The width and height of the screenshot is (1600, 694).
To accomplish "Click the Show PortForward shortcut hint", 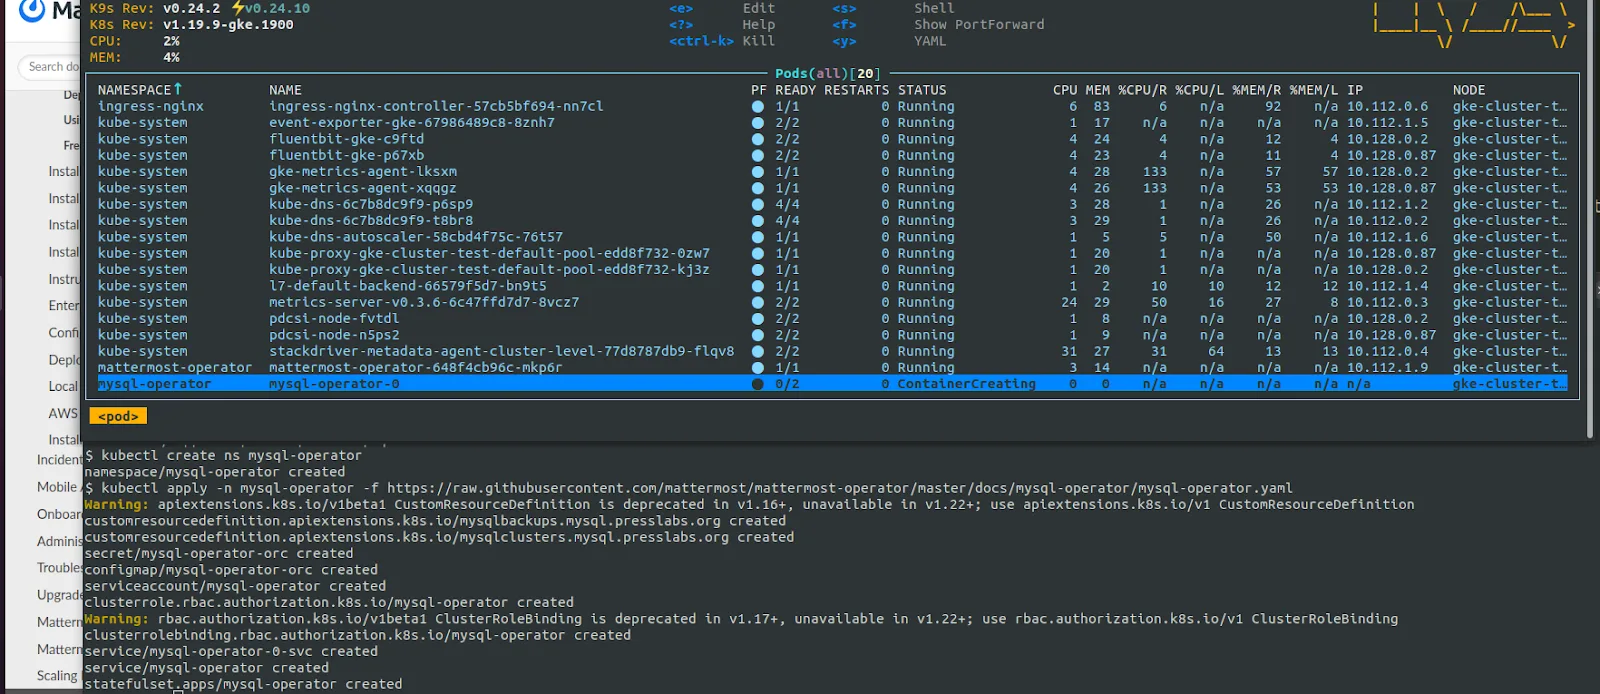I will point(979,25).
